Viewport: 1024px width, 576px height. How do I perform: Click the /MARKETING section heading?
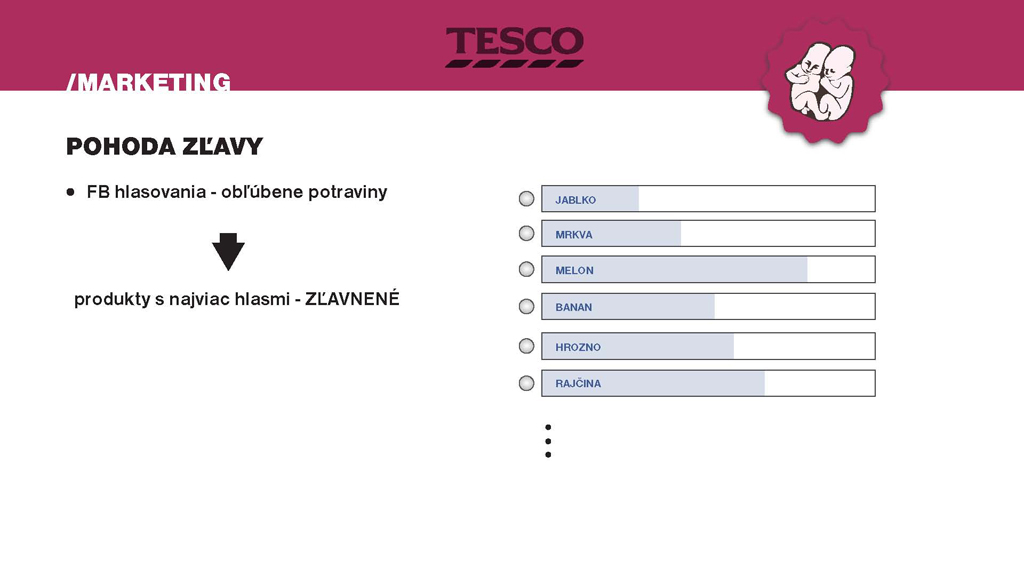(148, 82)
